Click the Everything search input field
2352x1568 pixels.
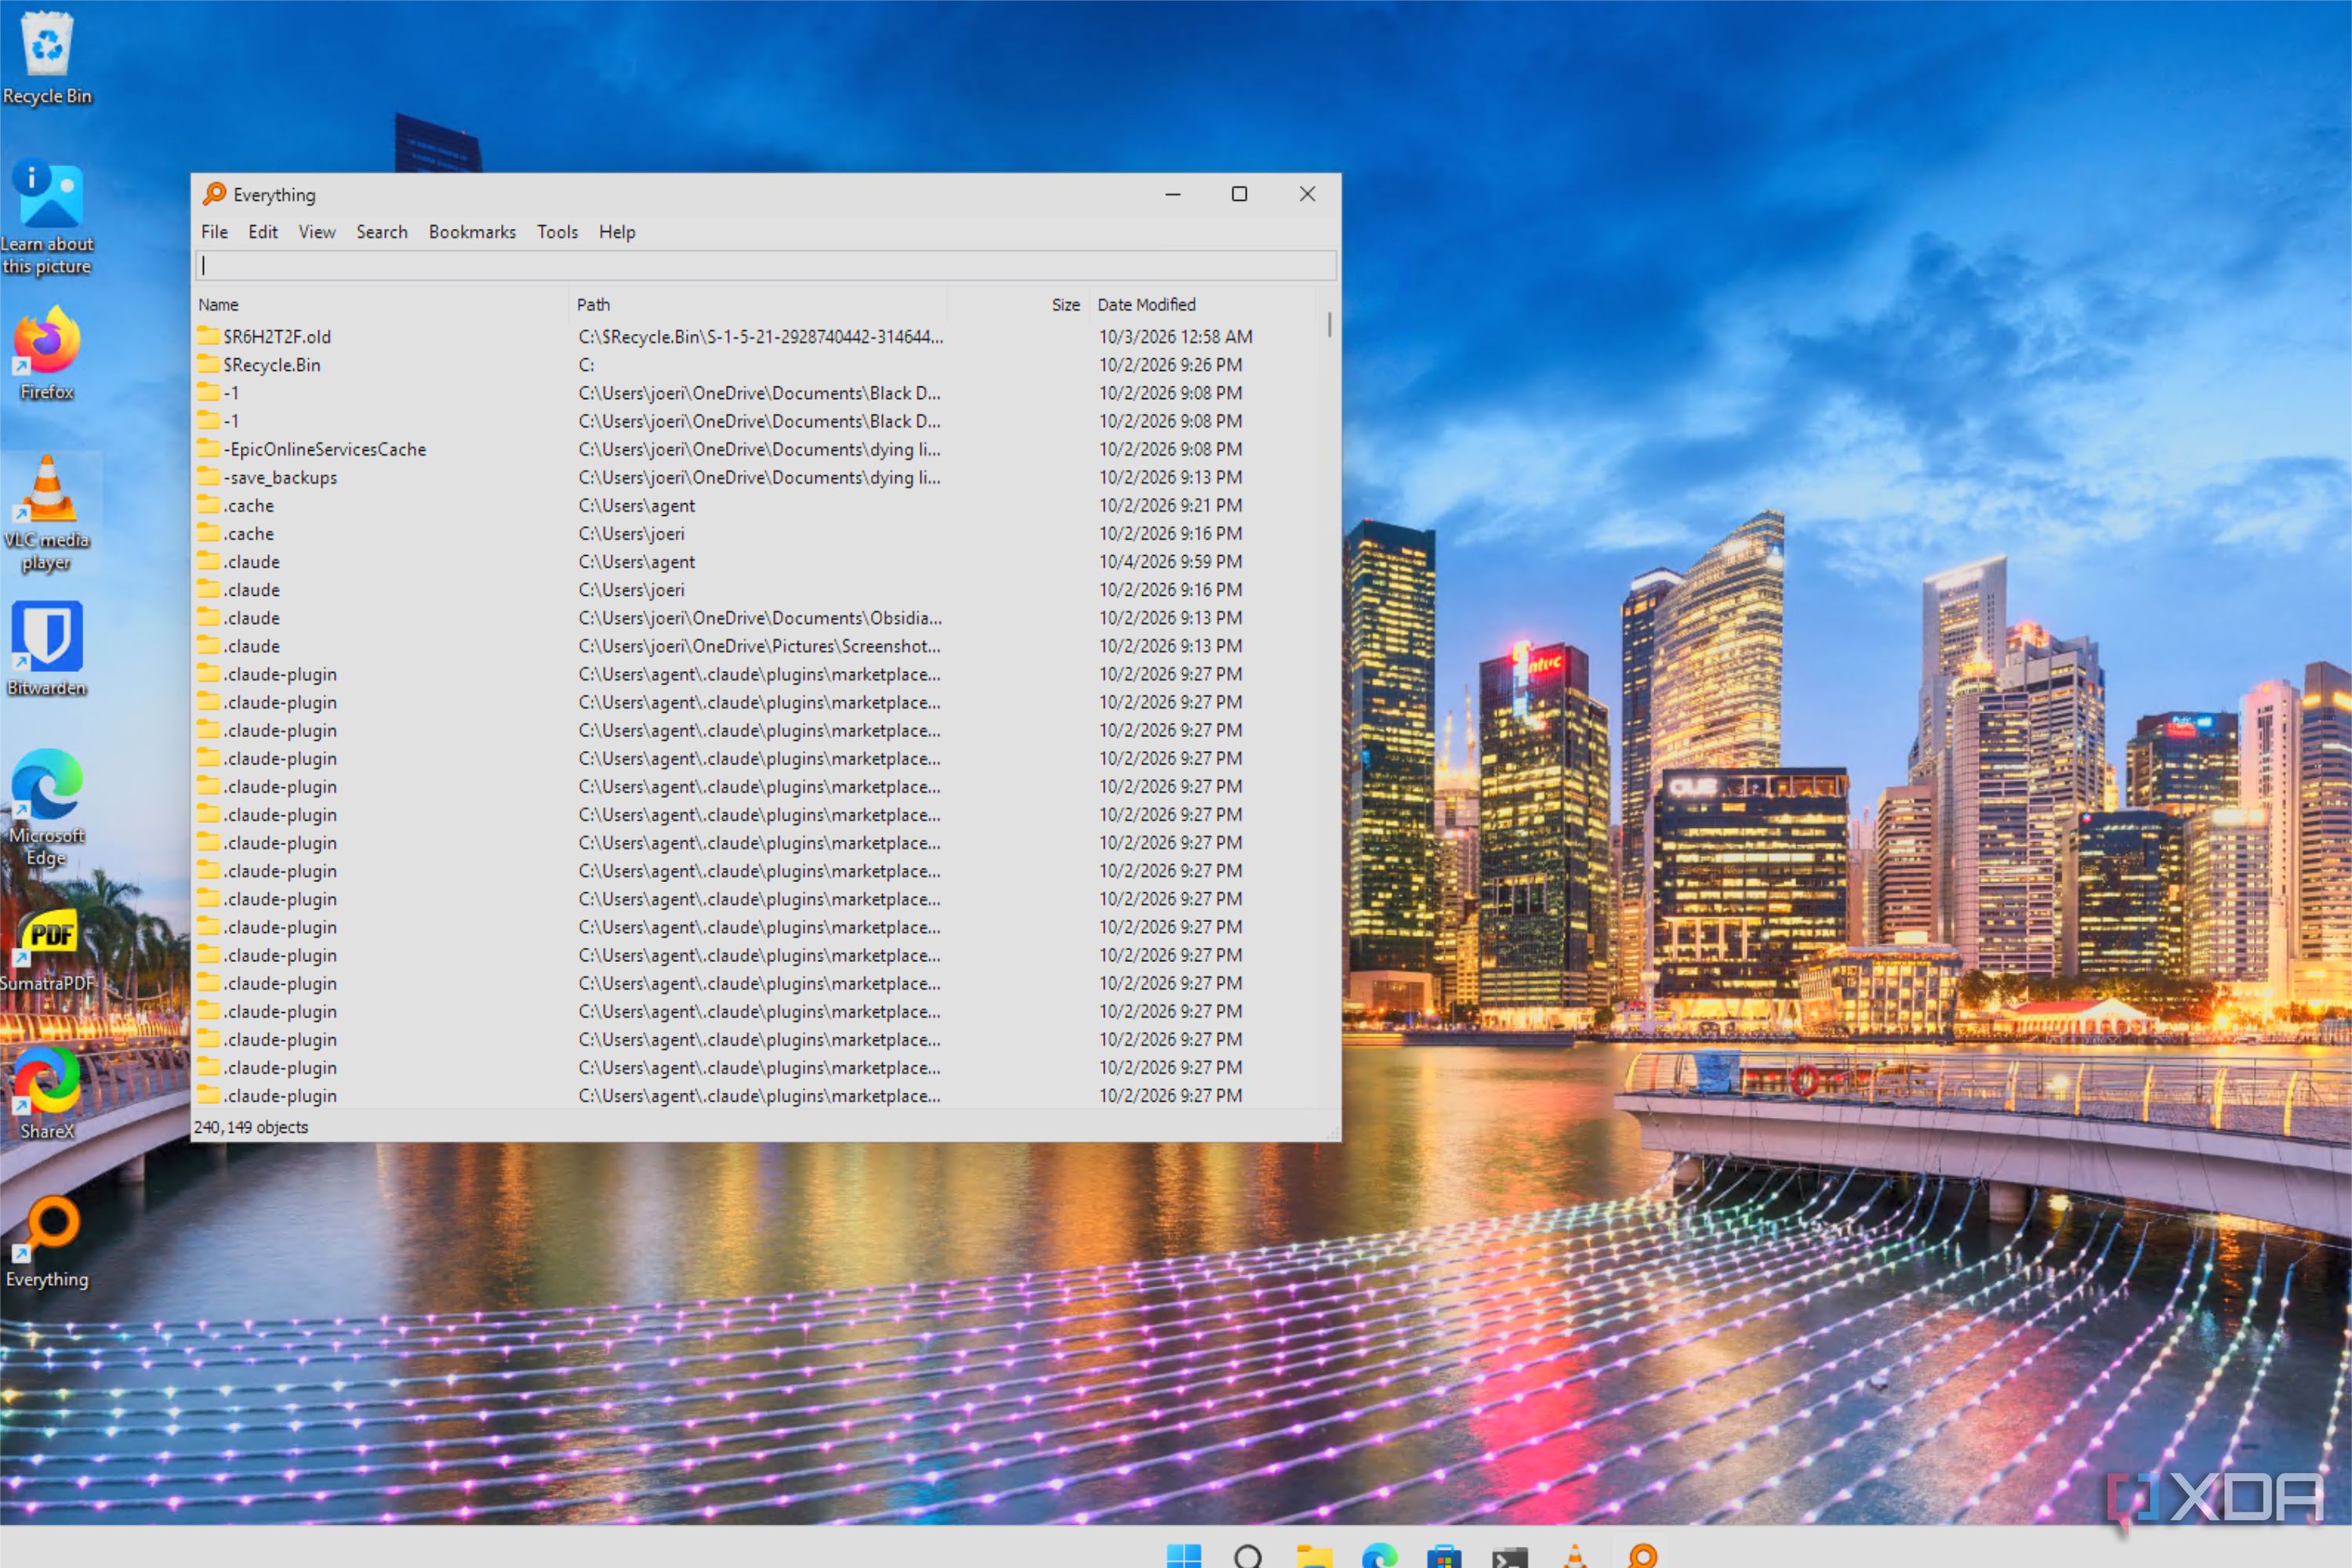[766, 265]
